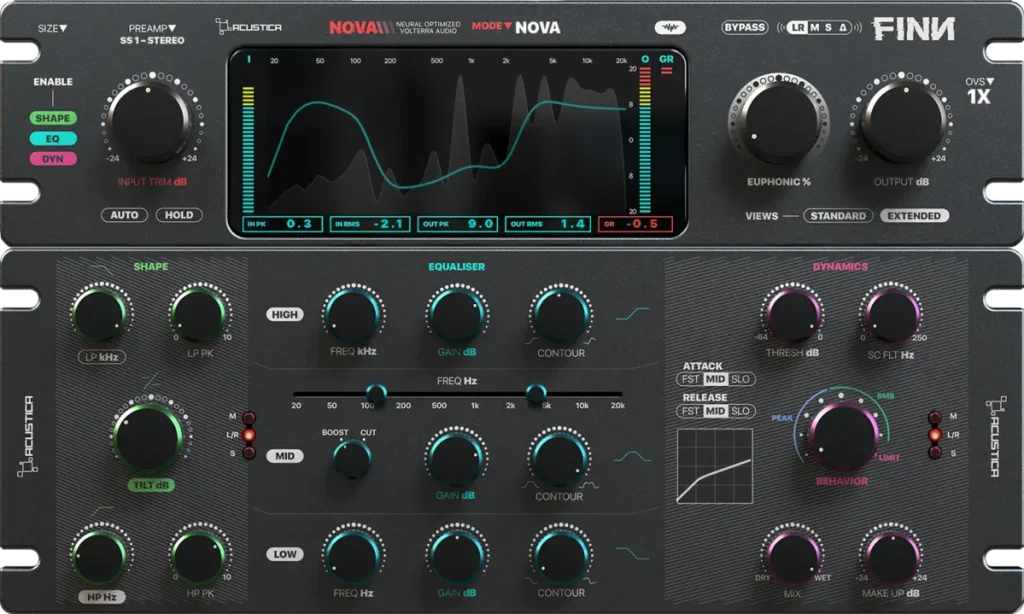Click the high shelf curve icon
Screen dimensions: 1024x614
pyautogui.click(x=632, y=314)
